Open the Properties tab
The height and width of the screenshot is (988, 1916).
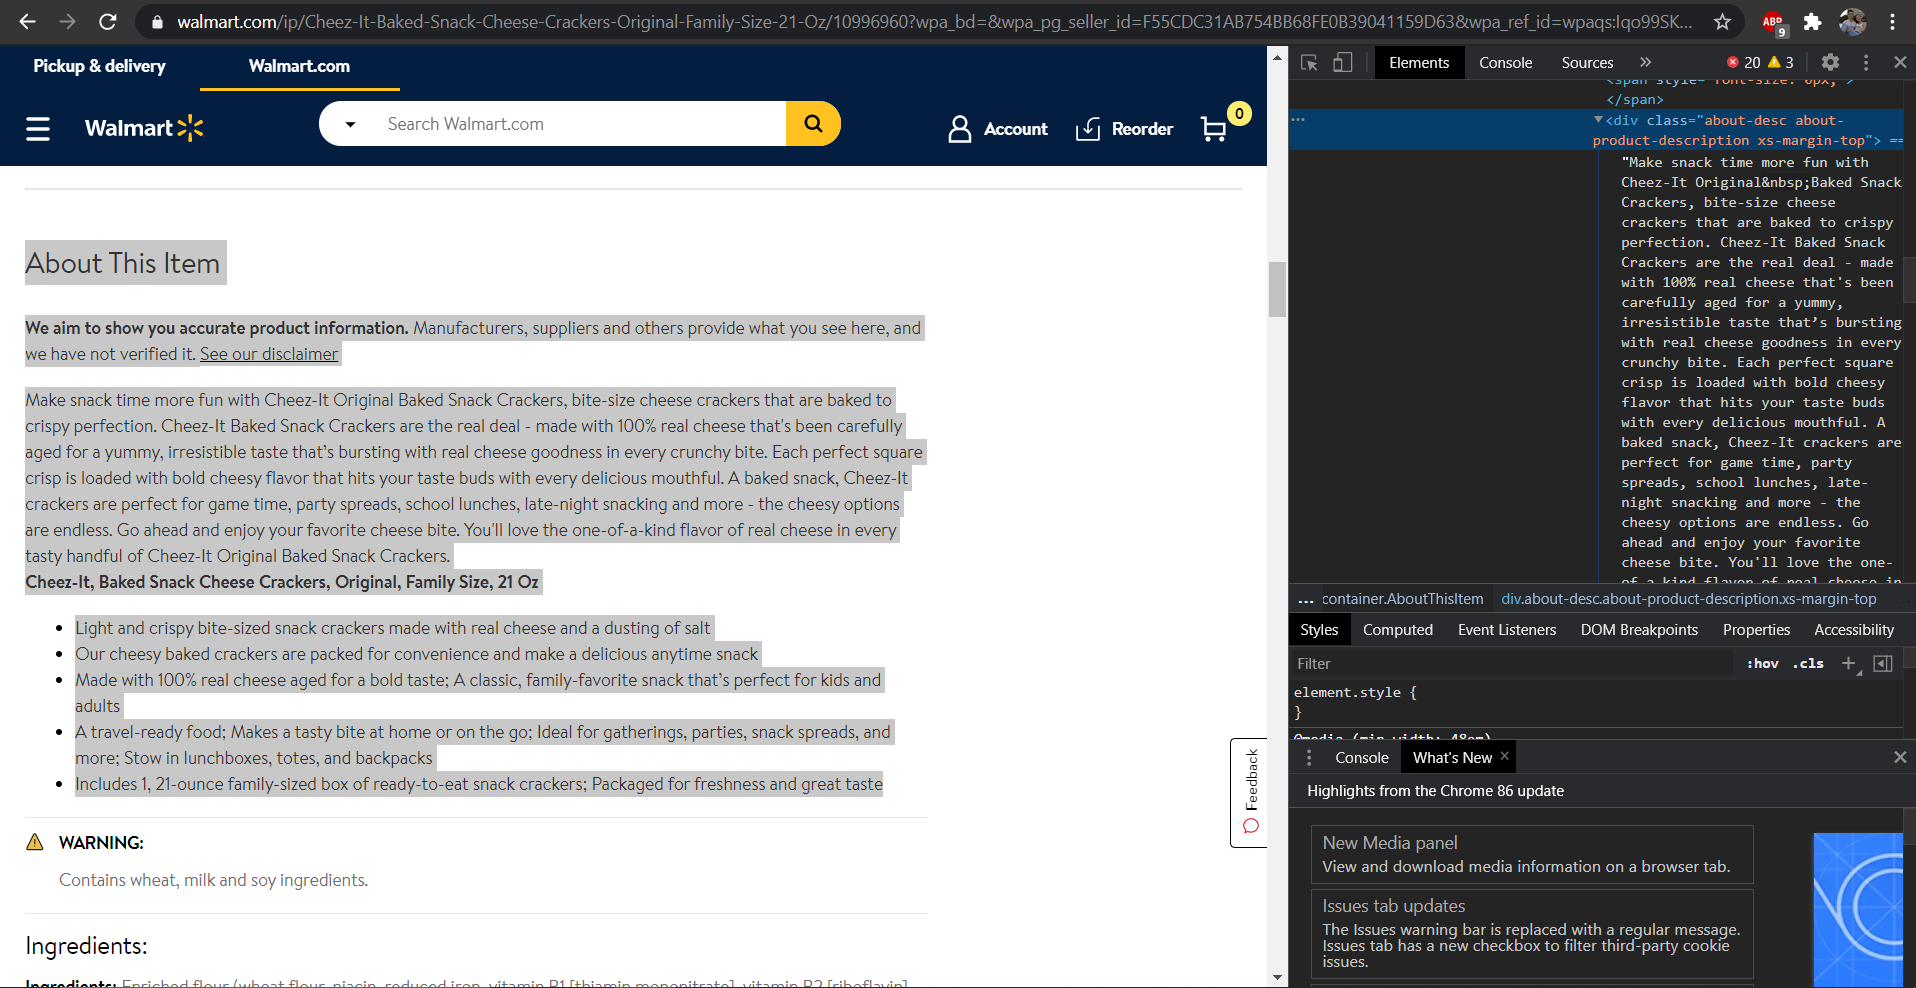[x=1756, y=630]
